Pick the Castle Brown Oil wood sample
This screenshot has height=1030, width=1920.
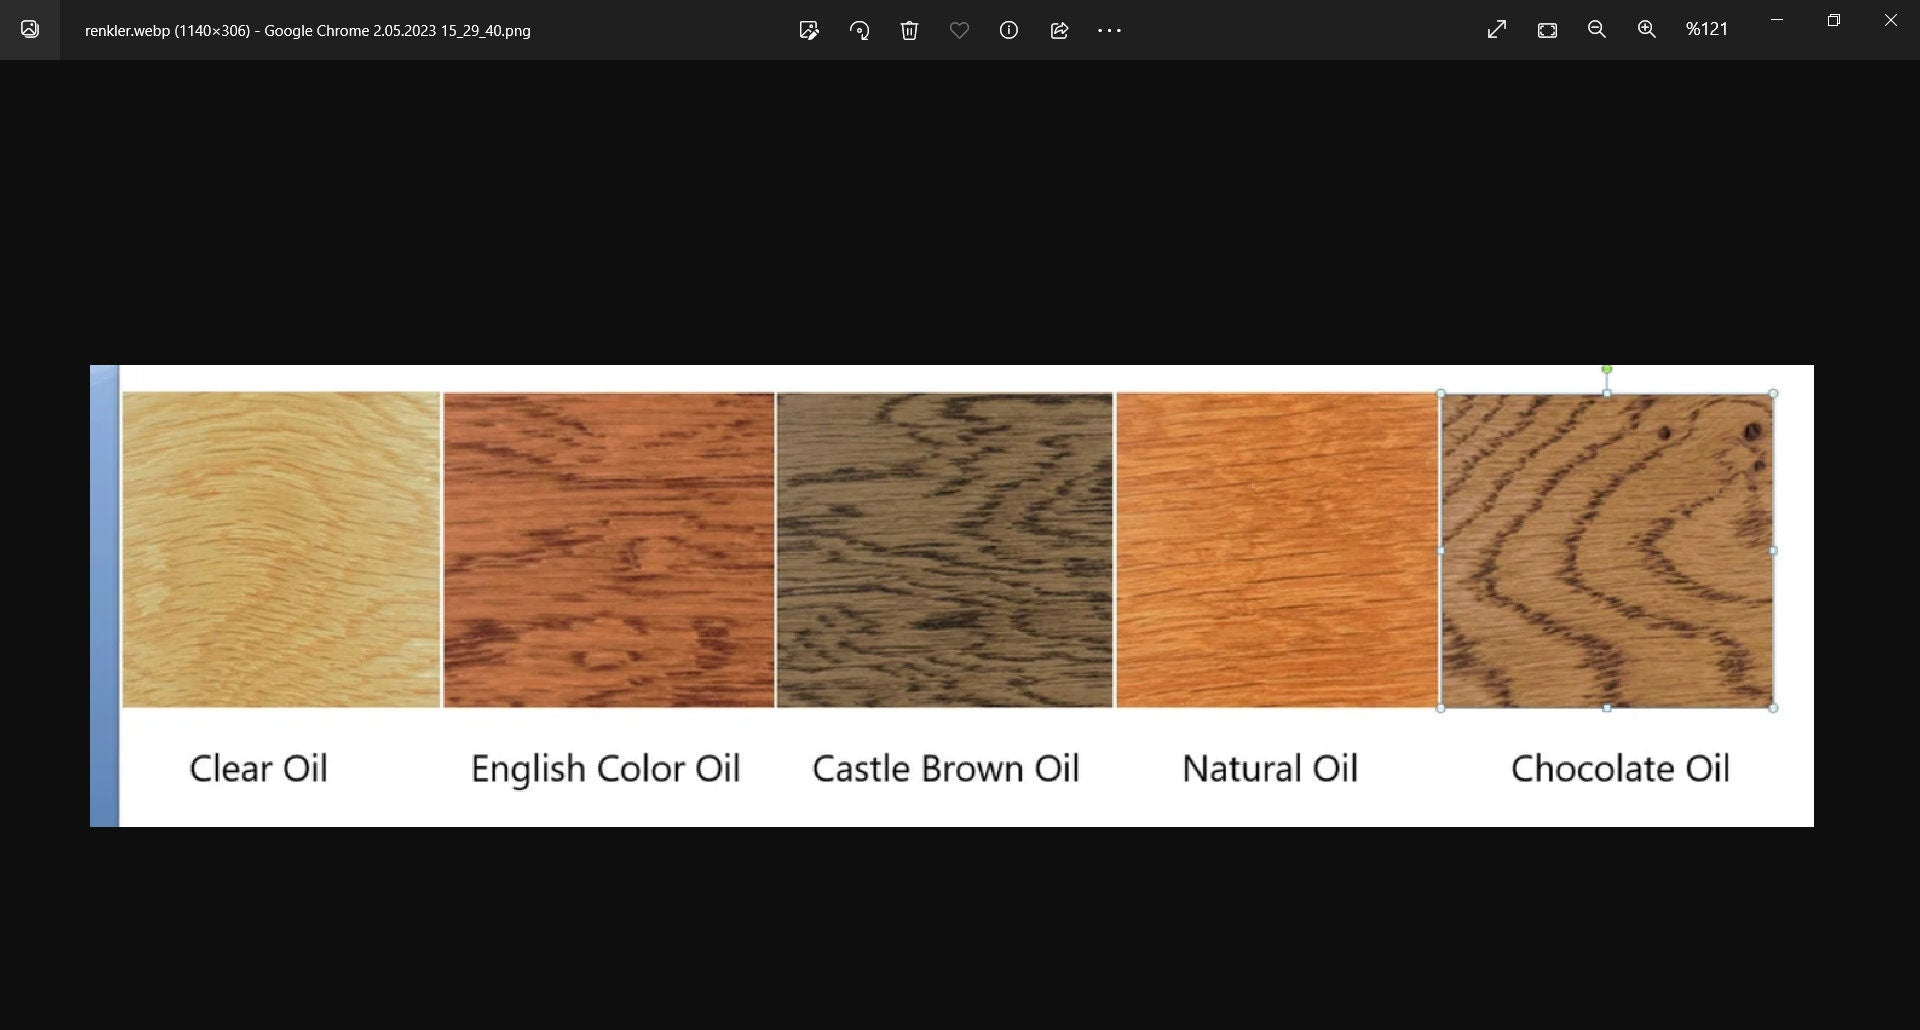coord(944,550)
